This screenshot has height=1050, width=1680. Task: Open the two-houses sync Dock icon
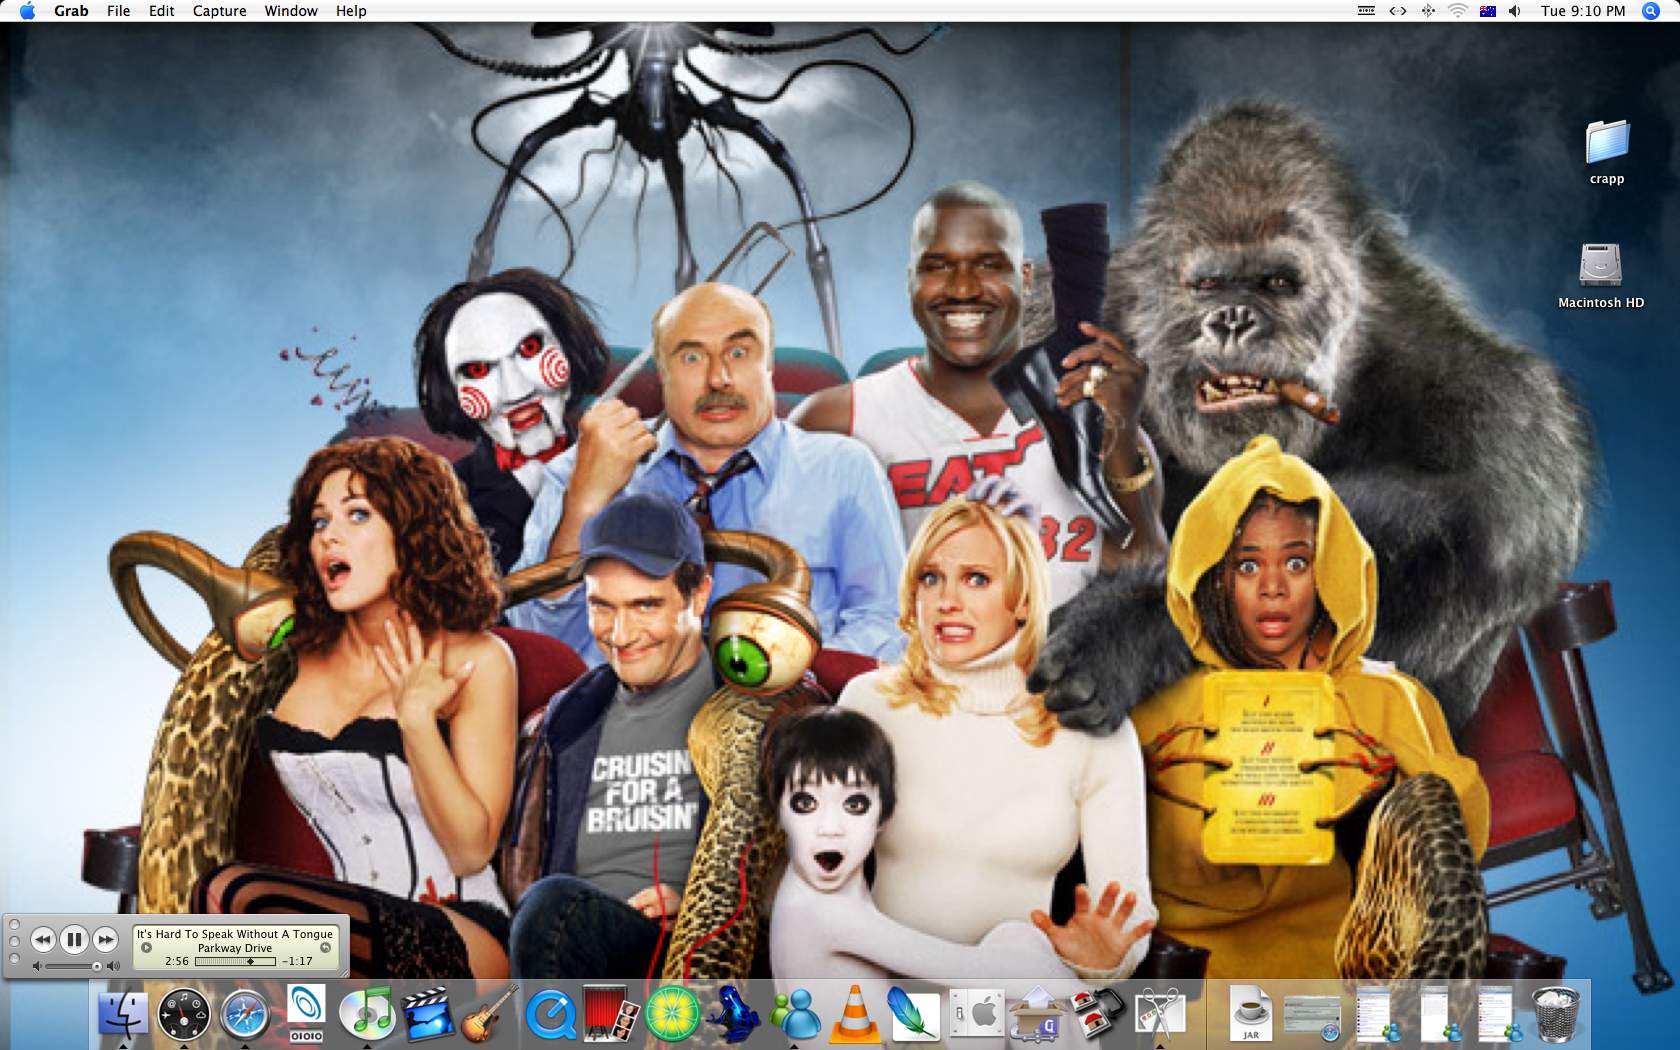click(1098, 1013)
